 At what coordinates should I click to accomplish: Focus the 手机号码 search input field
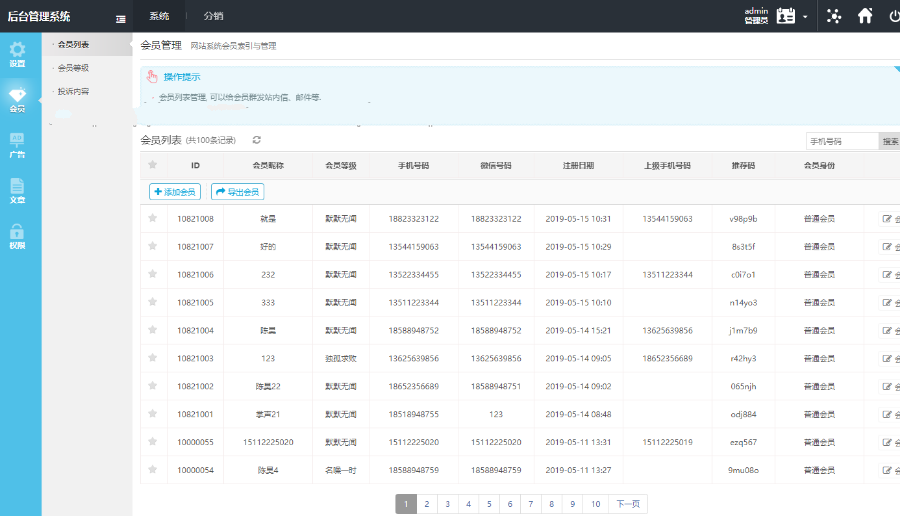[x=841, y=141]
